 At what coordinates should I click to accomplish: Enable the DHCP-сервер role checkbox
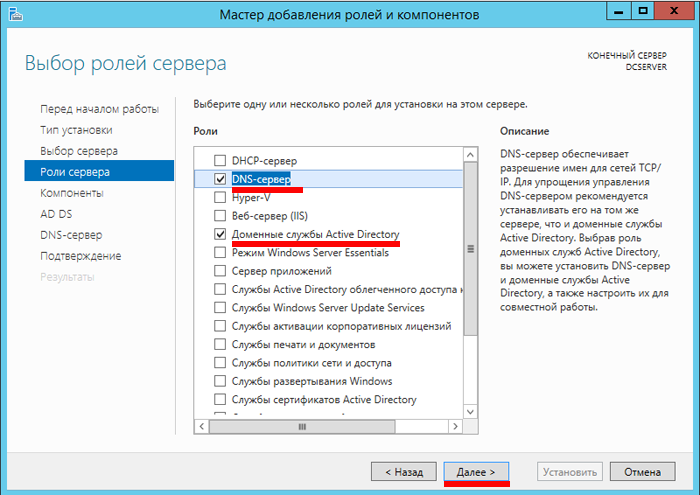tap(220, 160)
